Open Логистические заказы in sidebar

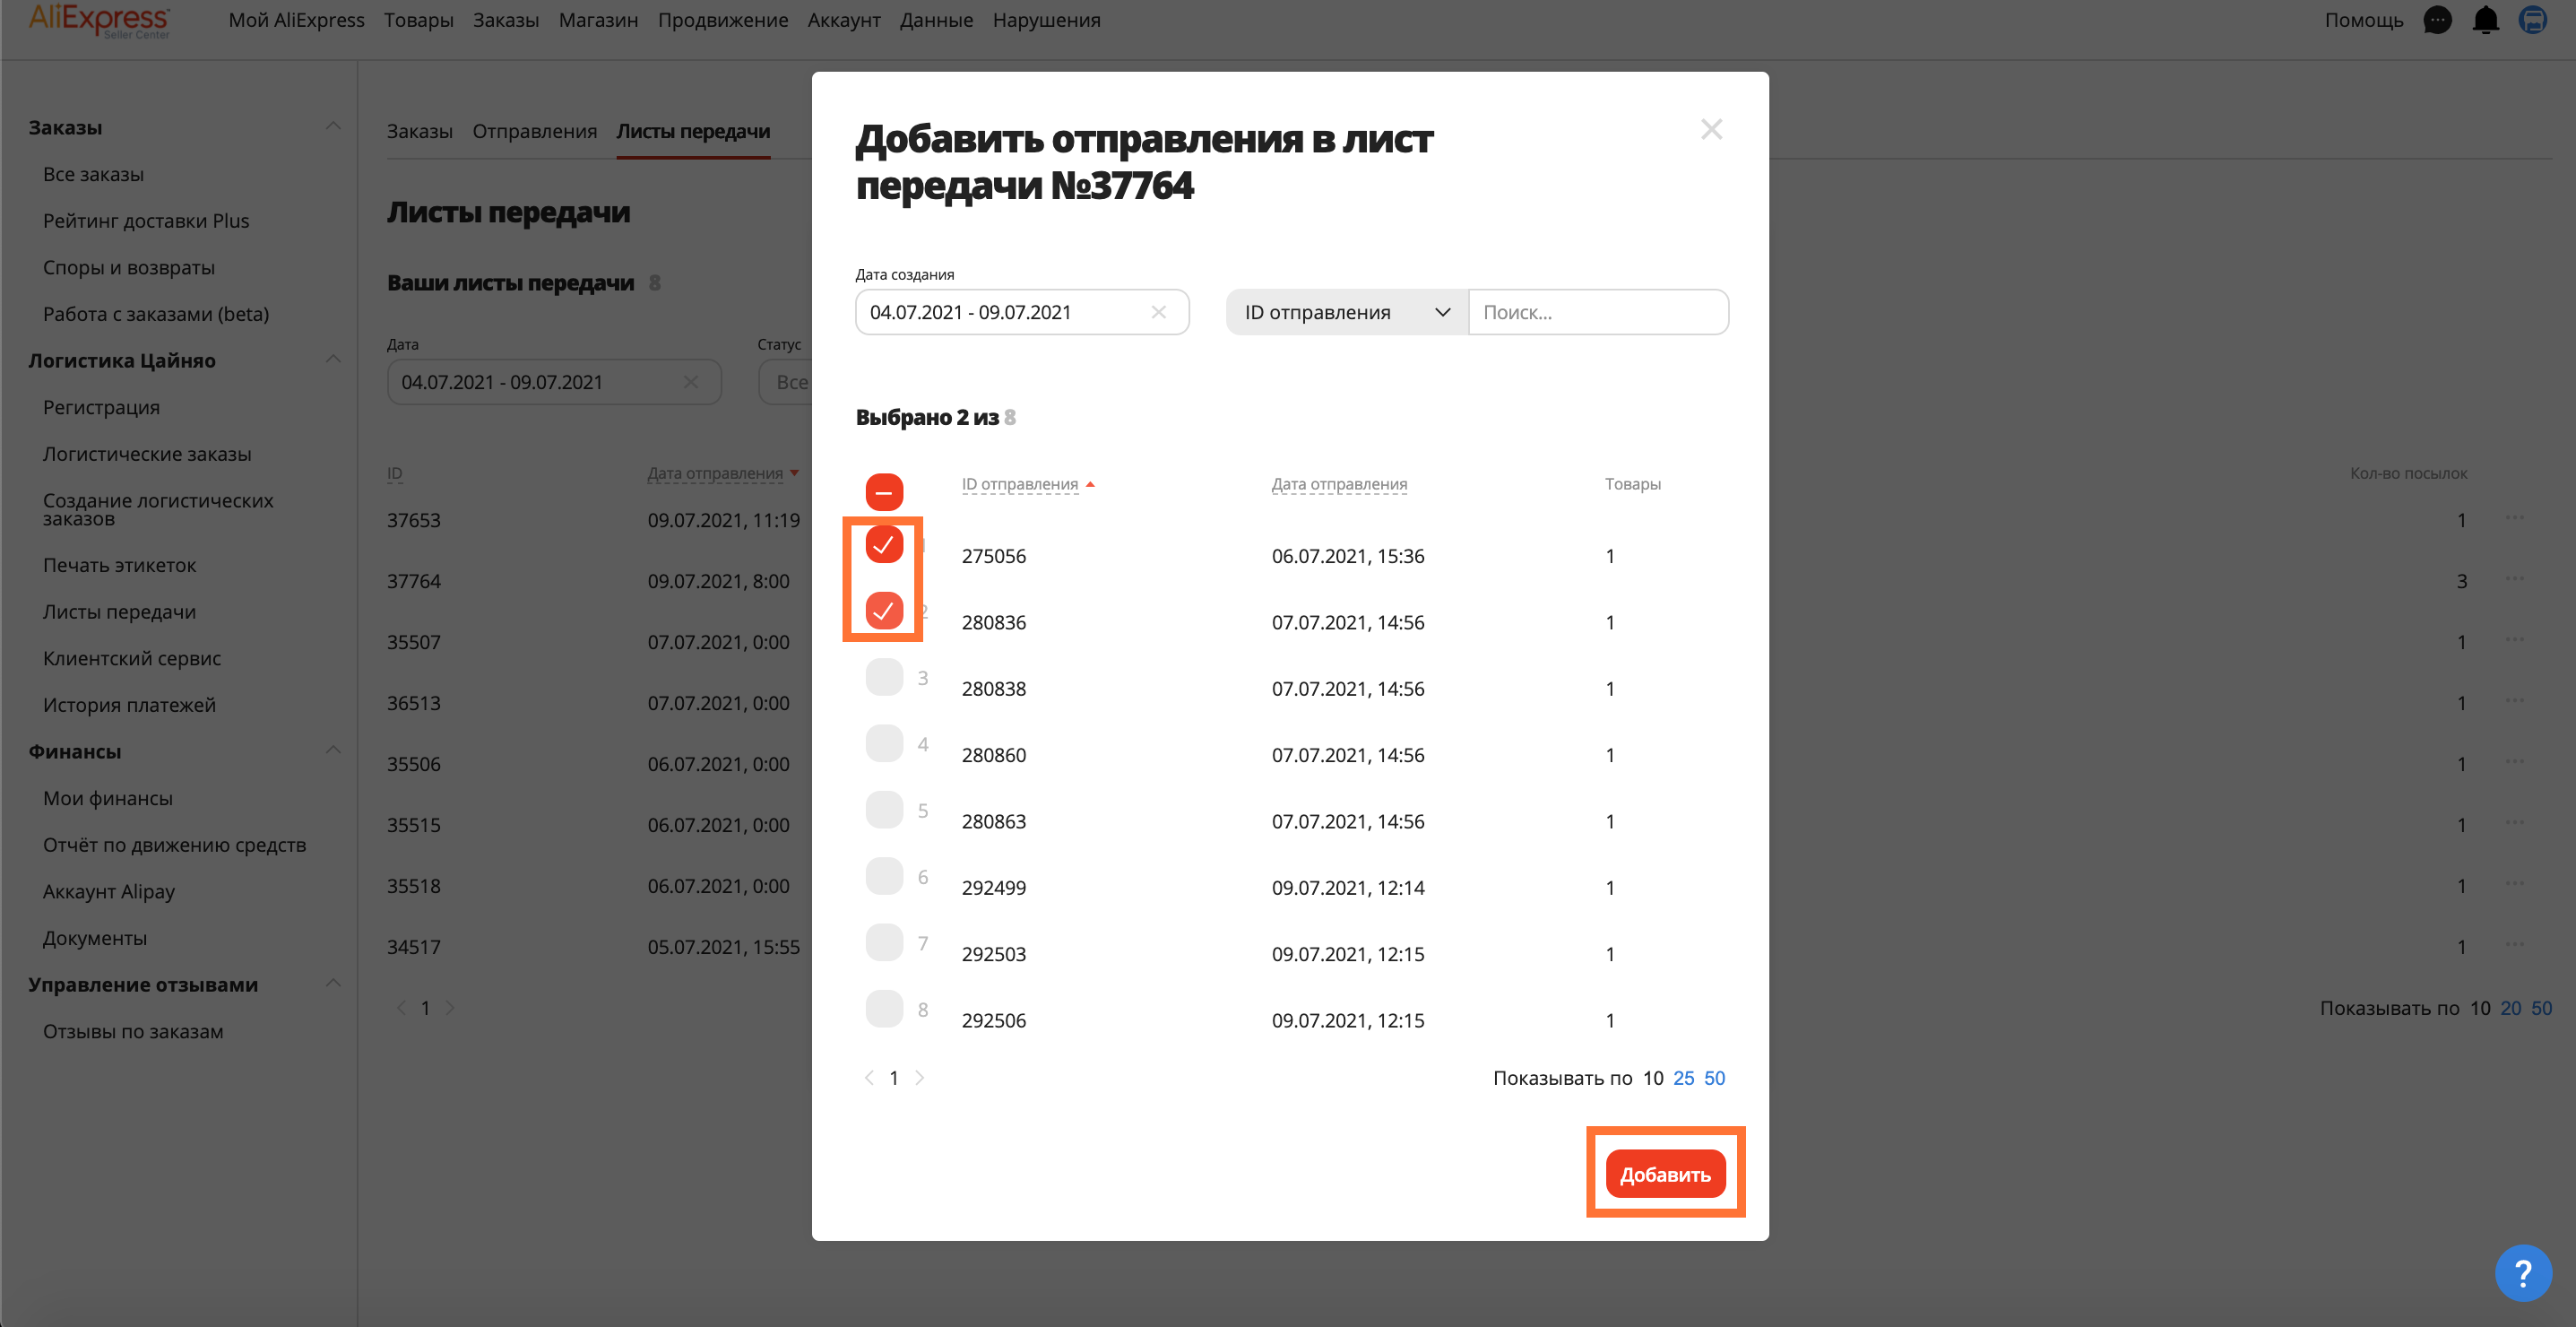point(147,454)
